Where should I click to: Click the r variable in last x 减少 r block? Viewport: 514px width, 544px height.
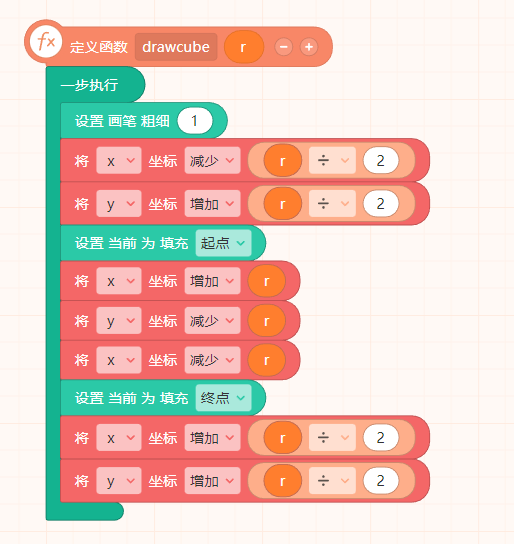(266, 360)
